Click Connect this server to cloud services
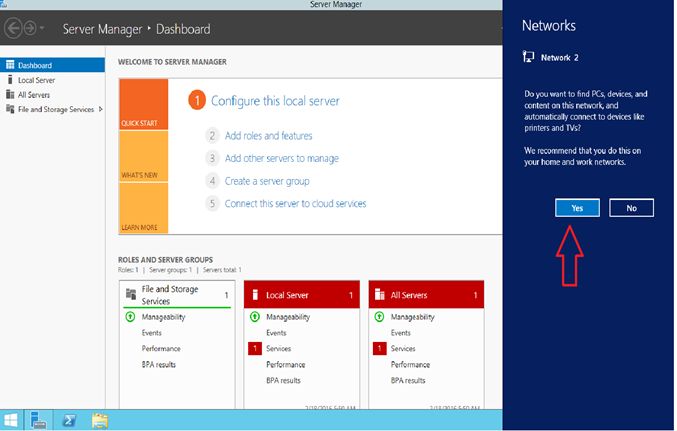Viewport: 677px width, 431px height. pos(295,203)
